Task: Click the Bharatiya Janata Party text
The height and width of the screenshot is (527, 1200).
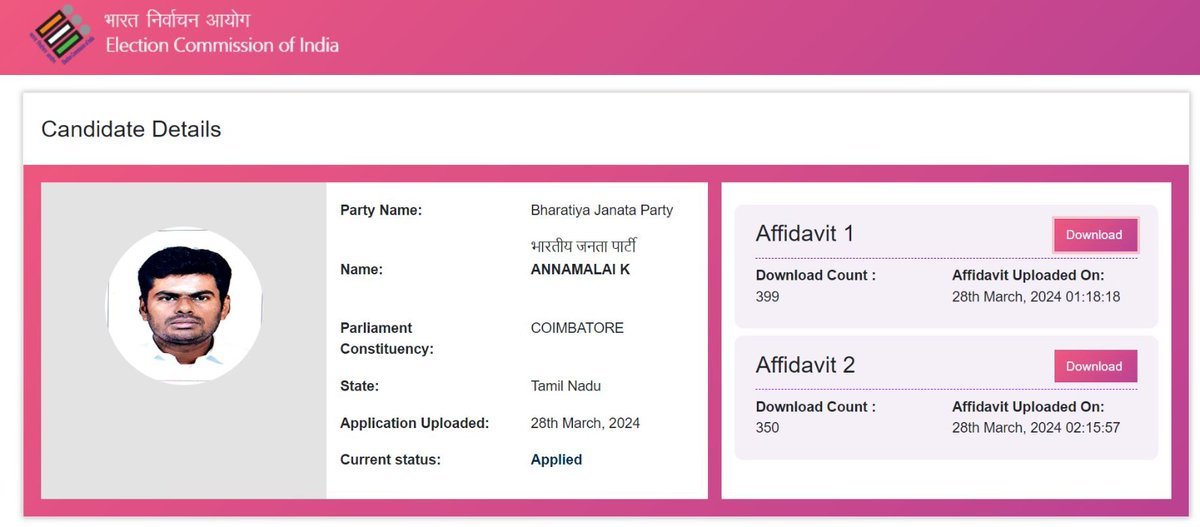Action: pos(601,210)
